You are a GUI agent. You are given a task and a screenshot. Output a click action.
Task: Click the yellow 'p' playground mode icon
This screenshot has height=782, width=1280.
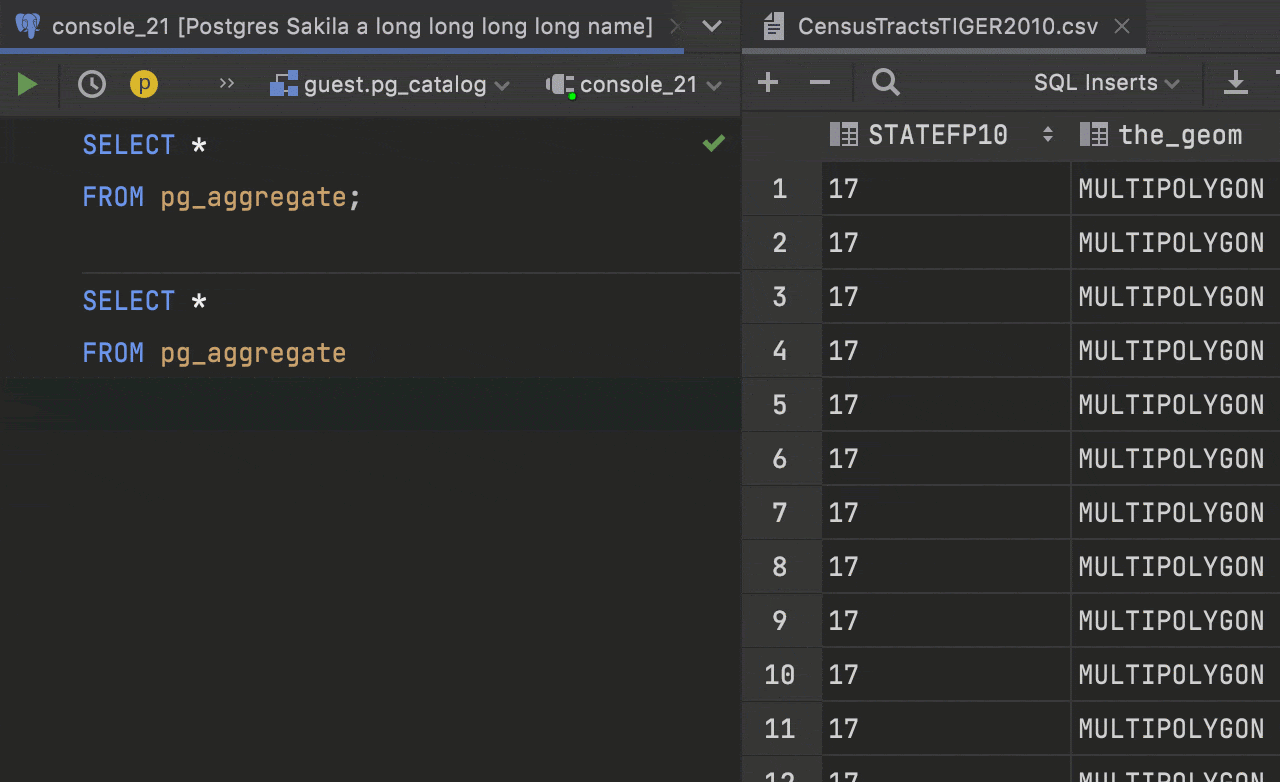144,85
